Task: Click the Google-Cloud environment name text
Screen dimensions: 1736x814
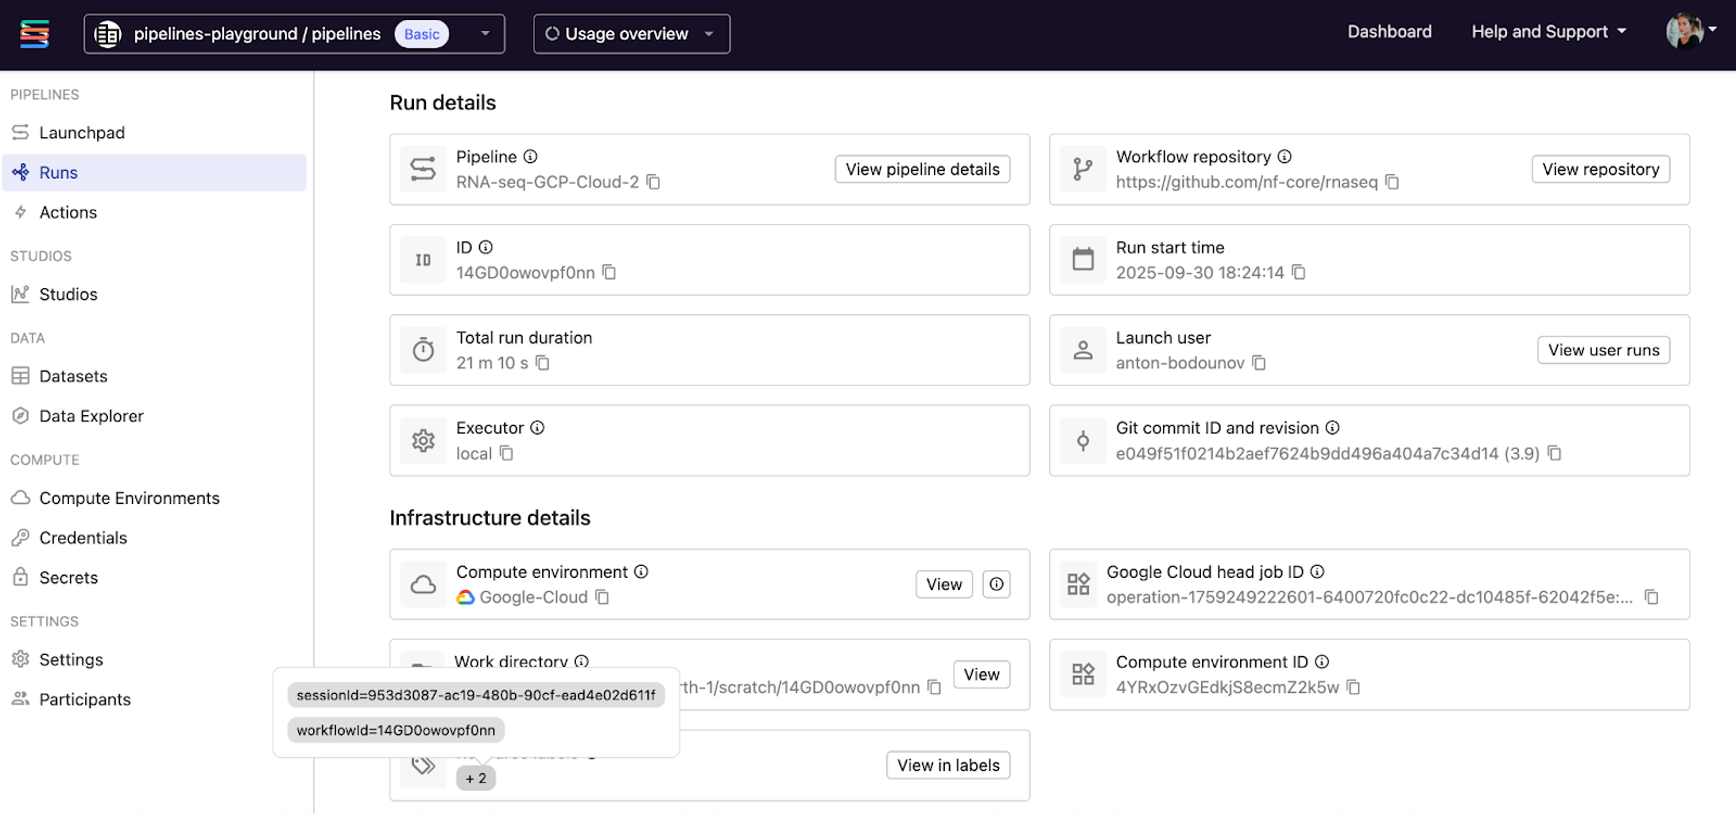Action: [x=533, y=597]
